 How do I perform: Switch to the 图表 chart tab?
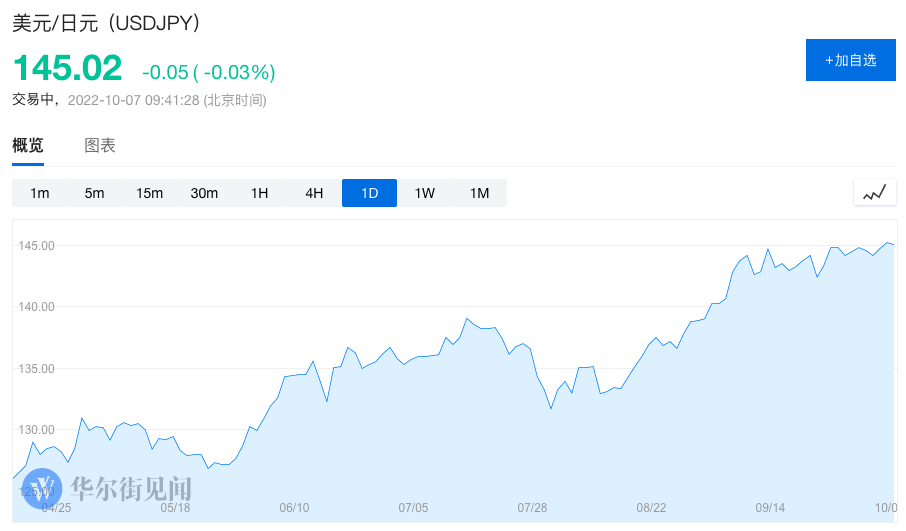(x=100, y=146)
